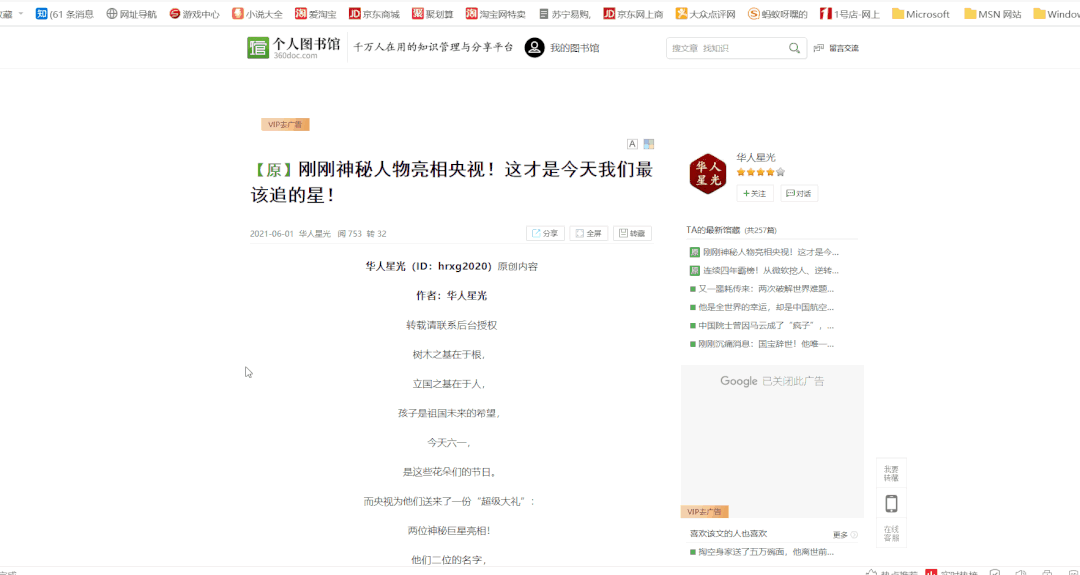Screen dimensions: 1080x575
Task: Expand the 收藏 favorites dropdown arrow
Action: (20, 14)
